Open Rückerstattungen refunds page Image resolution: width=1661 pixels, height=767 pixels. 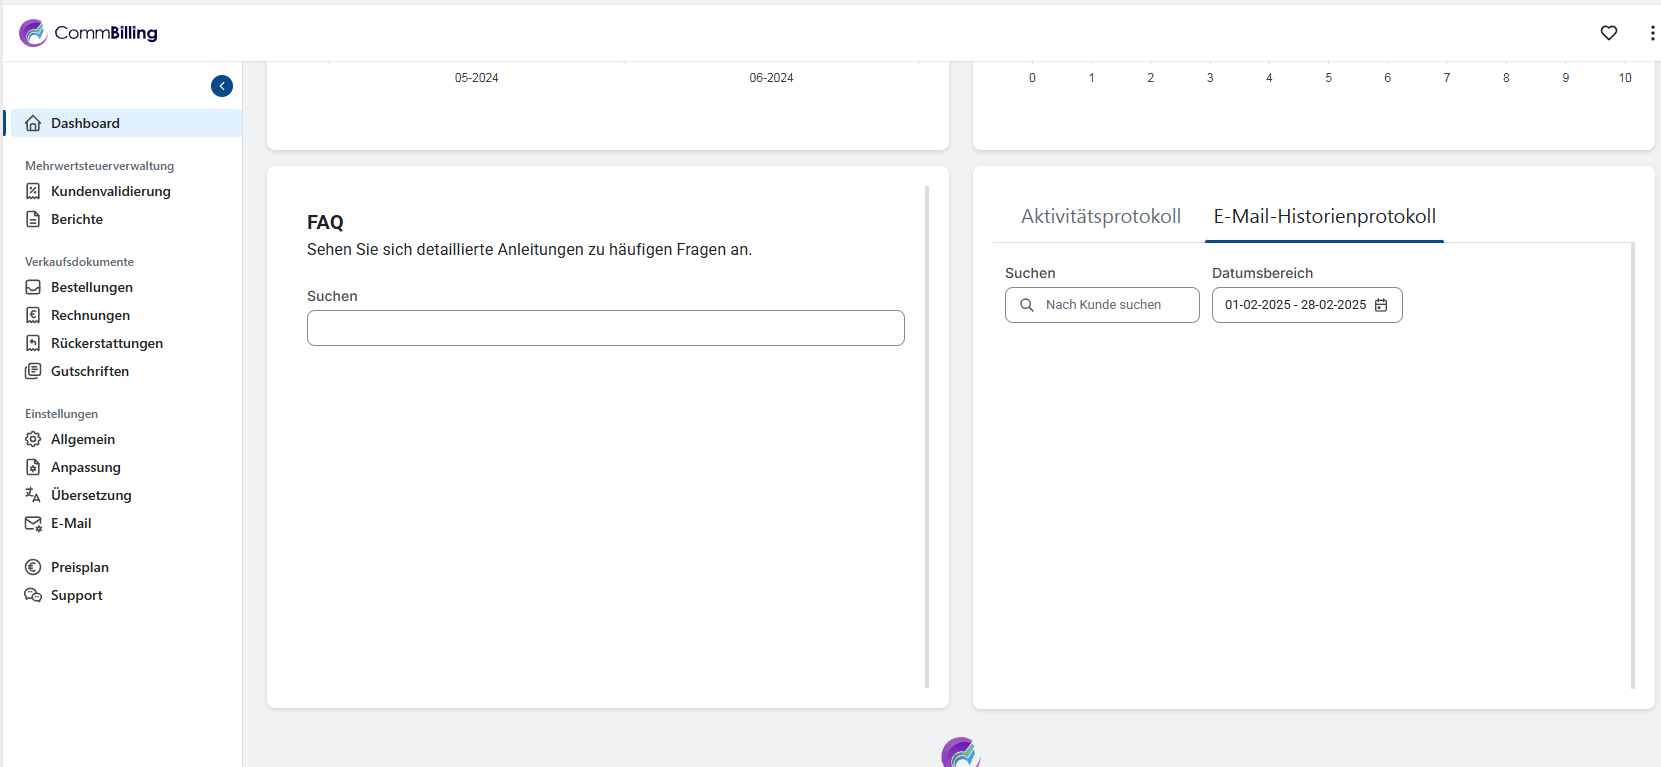point(106,343)
